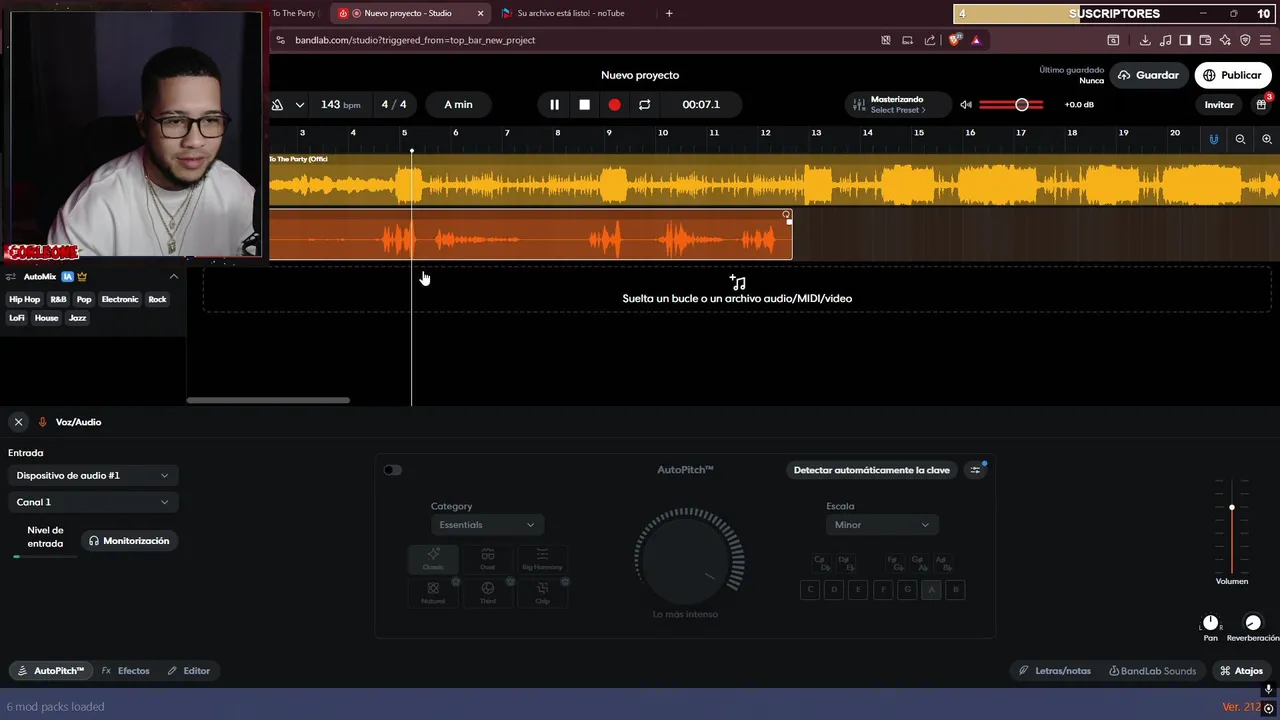The height and width of the screenshot is (720, 1280).
Task: Click timeline ruler at bar 10
Action: (x=662, y=133)
